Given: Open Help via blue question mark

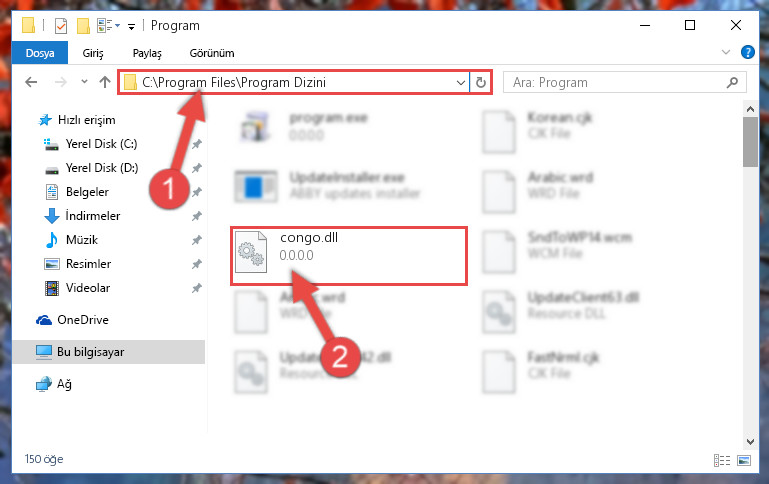Looking at the screenshot, I should click(747, 52).
